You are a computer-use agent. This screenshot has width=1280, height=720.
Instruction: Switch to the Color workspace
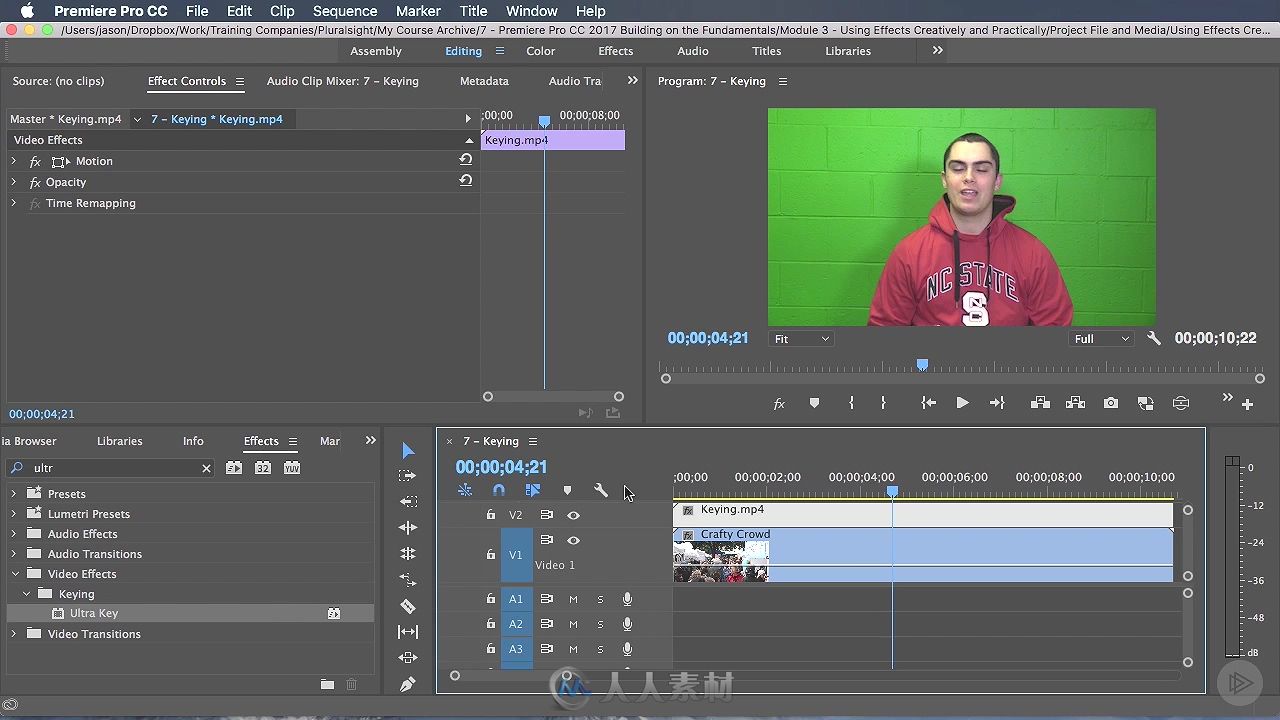tap(541, 51)
